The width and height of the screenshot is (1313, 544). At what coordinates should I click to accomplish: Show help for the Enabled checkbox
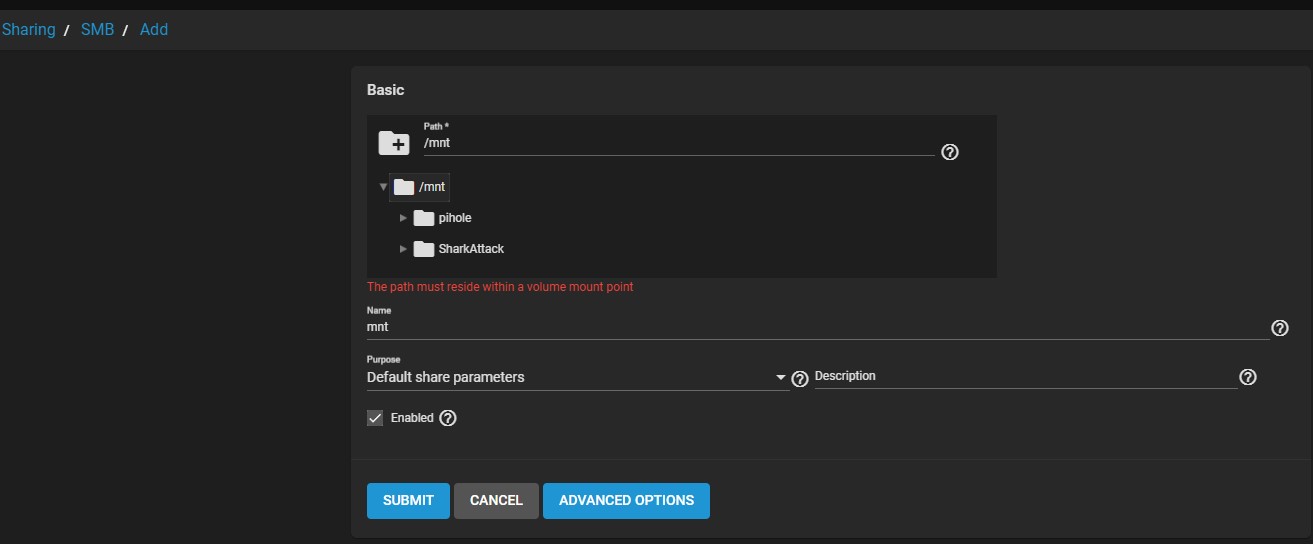coord(448,418)
